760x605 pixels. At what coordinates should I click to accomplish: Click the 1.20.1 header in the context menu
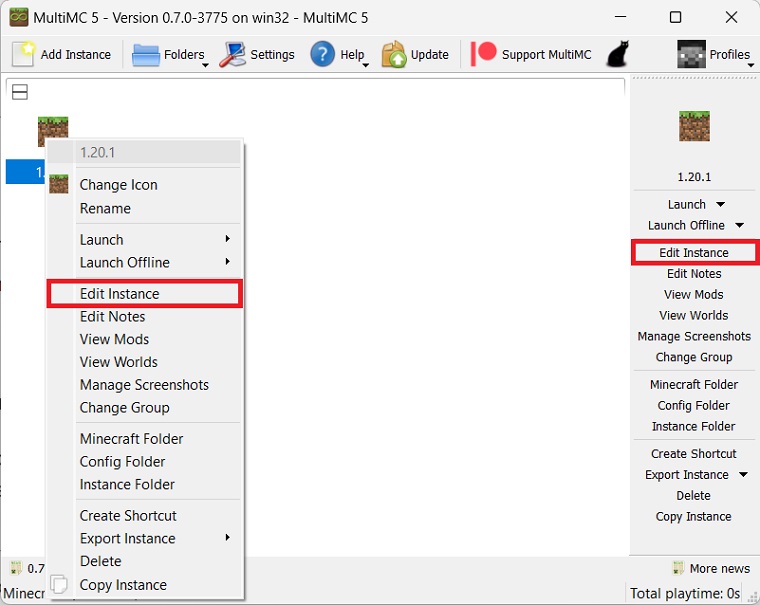pyautogui.click(x=144, y=153)
